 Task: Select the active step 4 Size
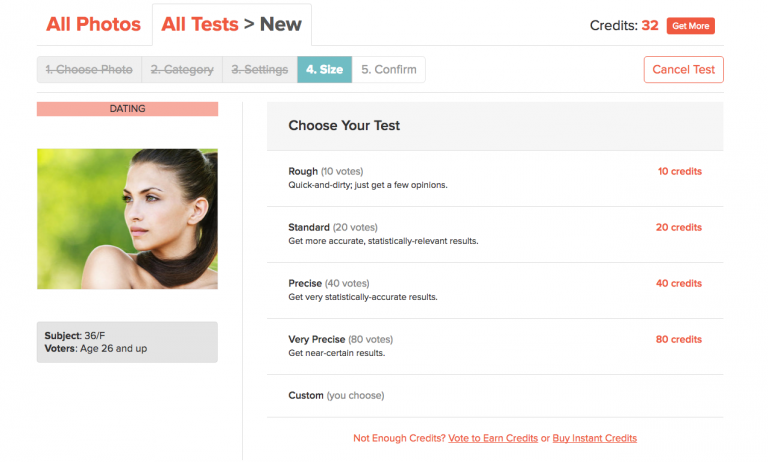324,70
